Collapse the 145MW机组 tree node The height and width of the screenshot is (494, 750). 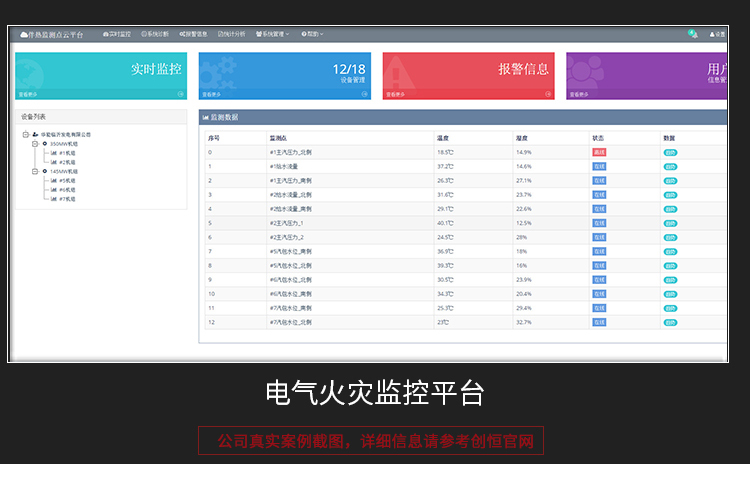tap(35, 171)
